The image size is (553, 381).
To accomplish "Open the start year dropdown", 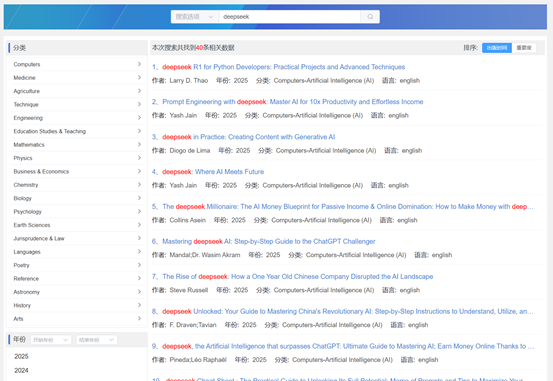I will pos(50,340).
